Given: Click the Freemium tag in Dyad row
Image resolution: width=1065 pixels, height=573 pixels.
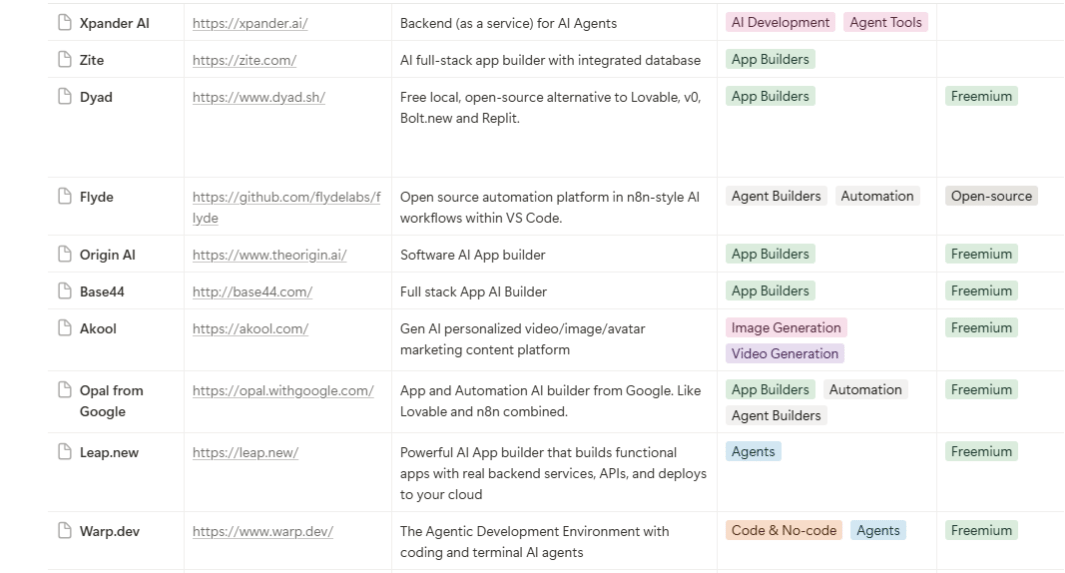Looking at the screenshot, I should (x=981, y=96).
